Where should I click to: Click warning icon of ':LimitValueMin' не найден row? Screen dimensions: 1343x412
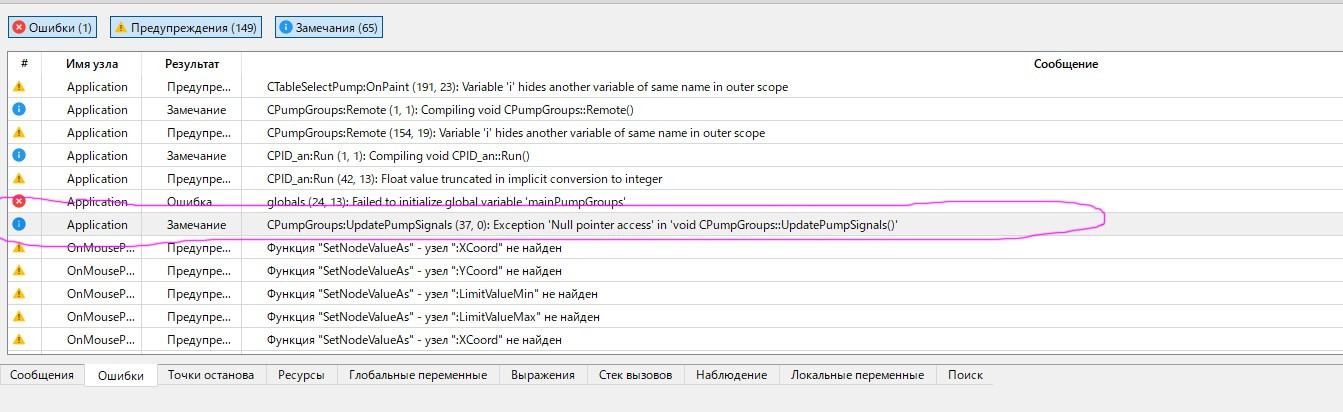pyautogui.click(x=19, y=294)
